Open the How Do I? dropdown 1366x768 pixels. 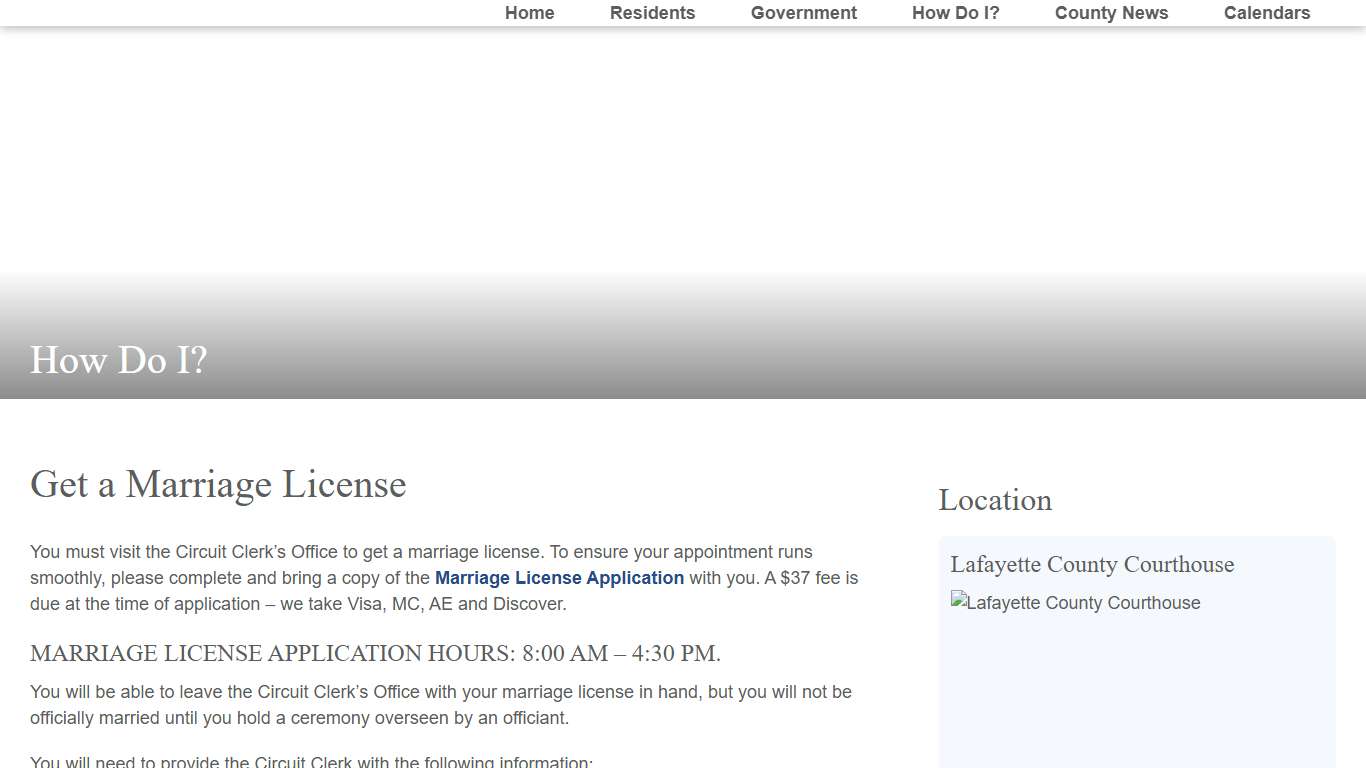click(x=955, y=13)
